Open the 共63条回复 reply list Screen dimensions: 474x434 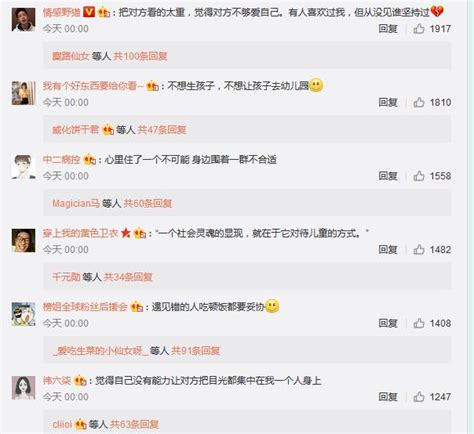click(x=134, y=424)
